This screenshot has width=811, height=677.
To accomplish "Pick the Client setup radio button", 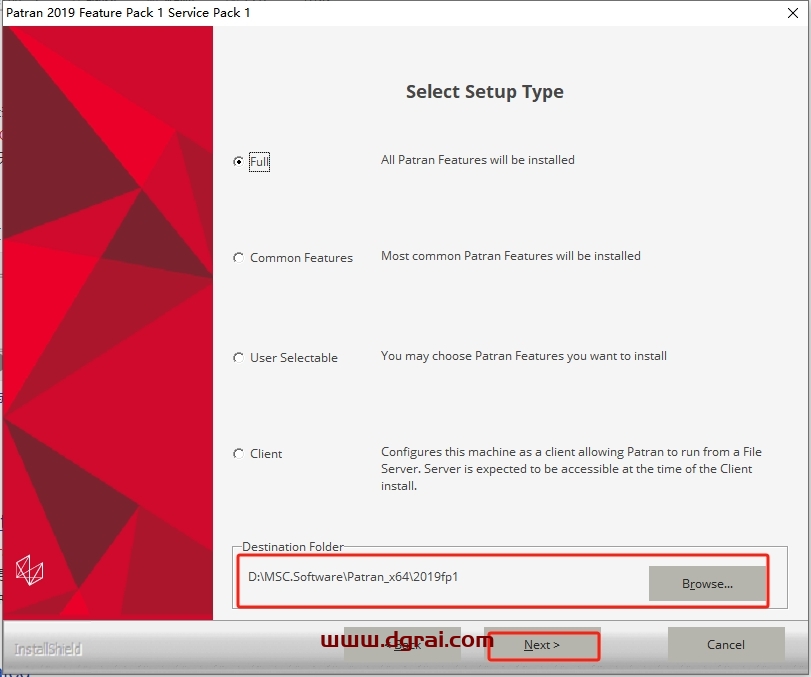I will point(238,454).
